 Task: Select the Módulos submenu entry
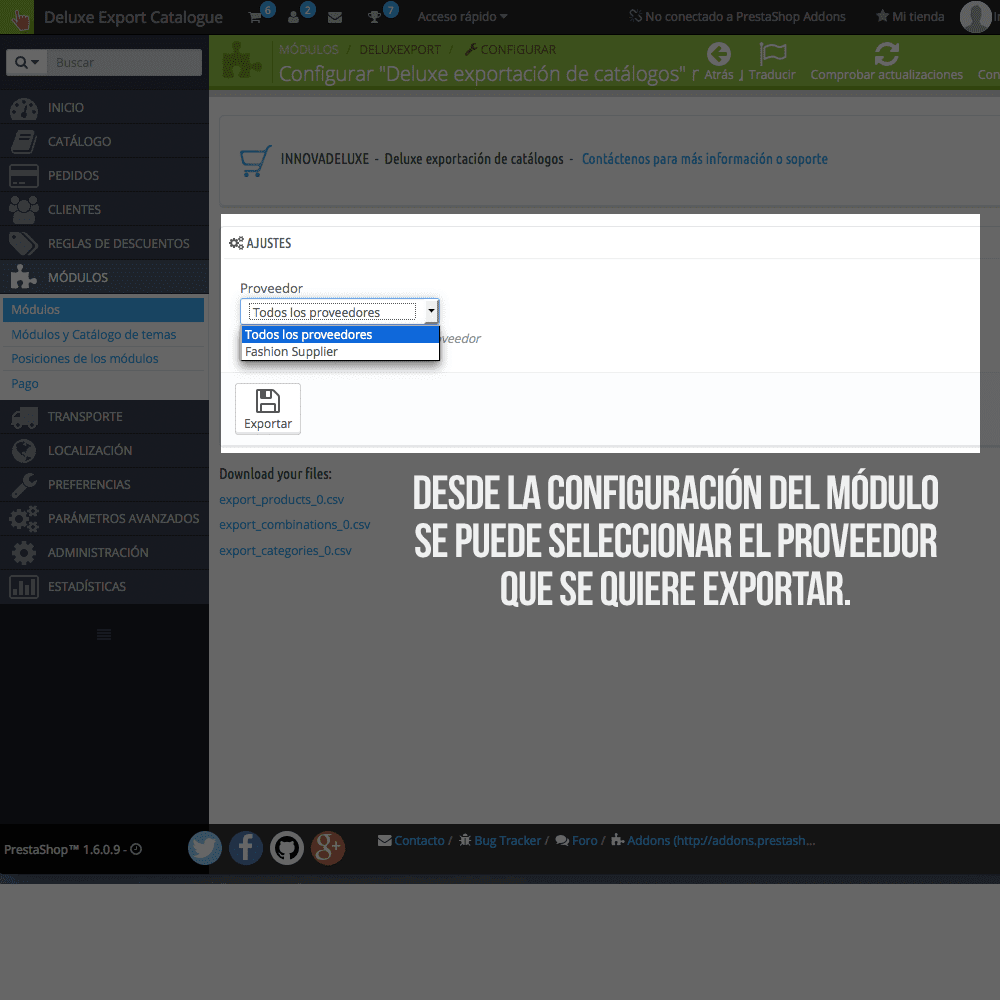[103, 309]
